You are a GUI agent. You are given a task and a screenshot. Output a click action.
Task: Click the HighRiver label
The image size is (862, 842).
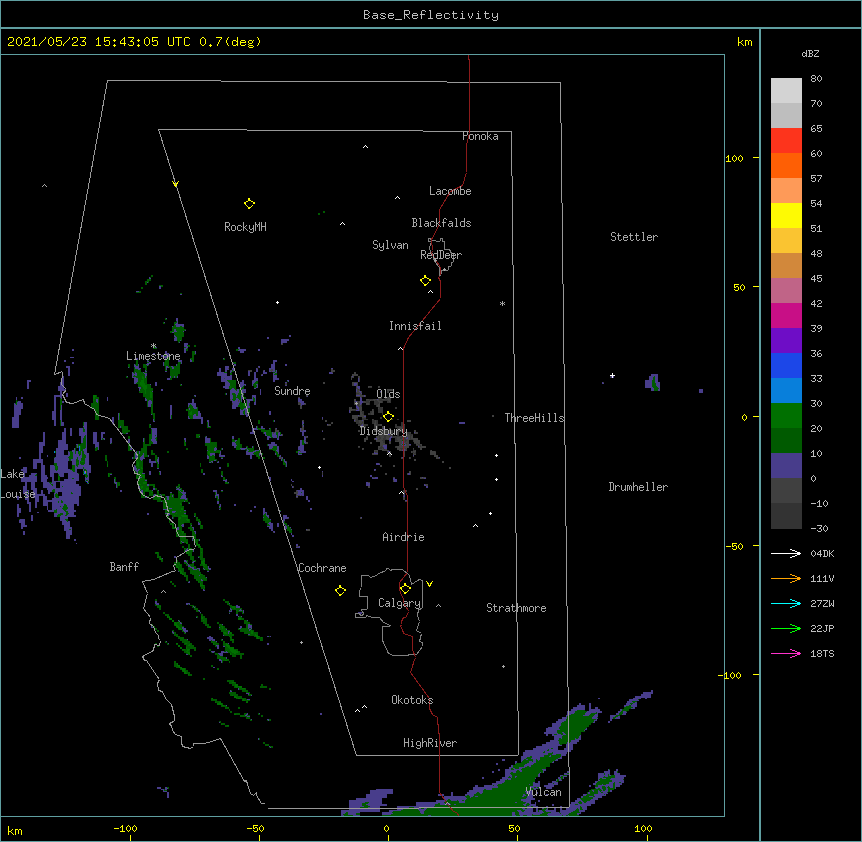430,743
